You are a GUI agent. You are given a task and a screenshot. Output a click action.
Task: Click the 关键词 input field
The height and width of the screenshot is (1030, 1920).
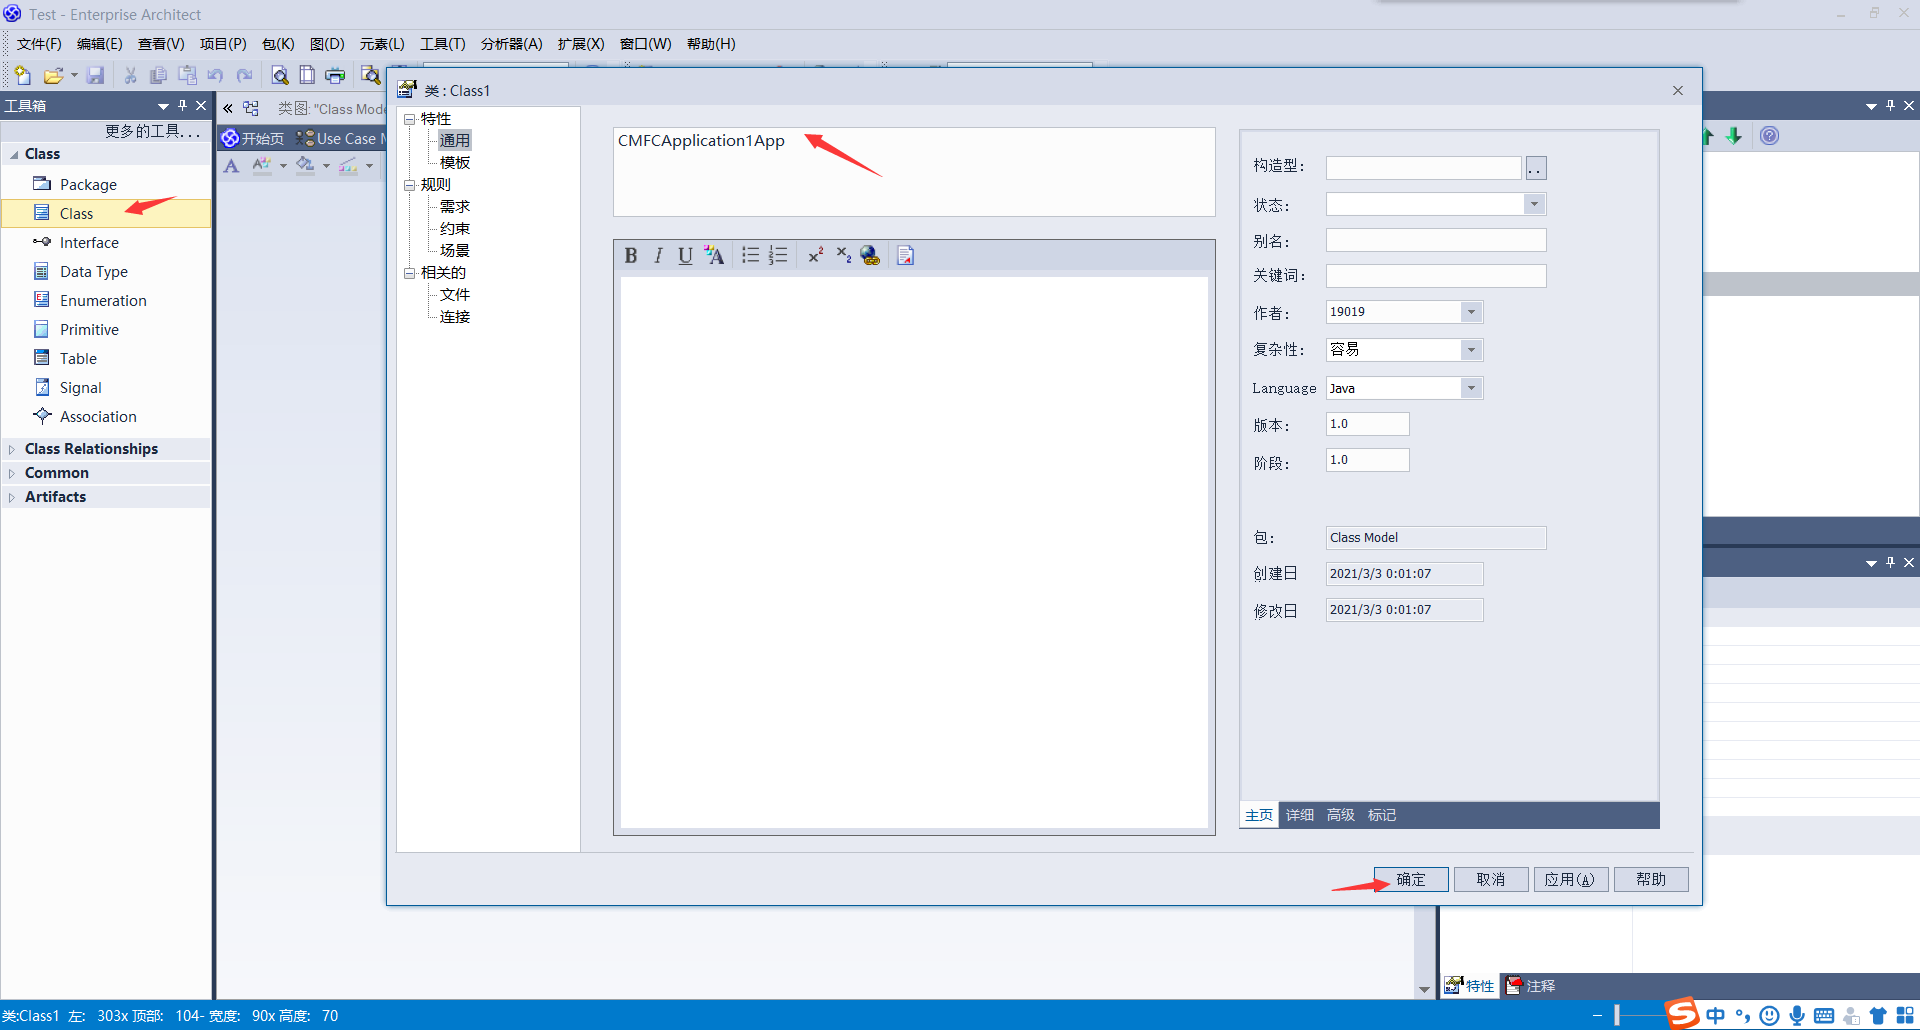coord(1435,276)
